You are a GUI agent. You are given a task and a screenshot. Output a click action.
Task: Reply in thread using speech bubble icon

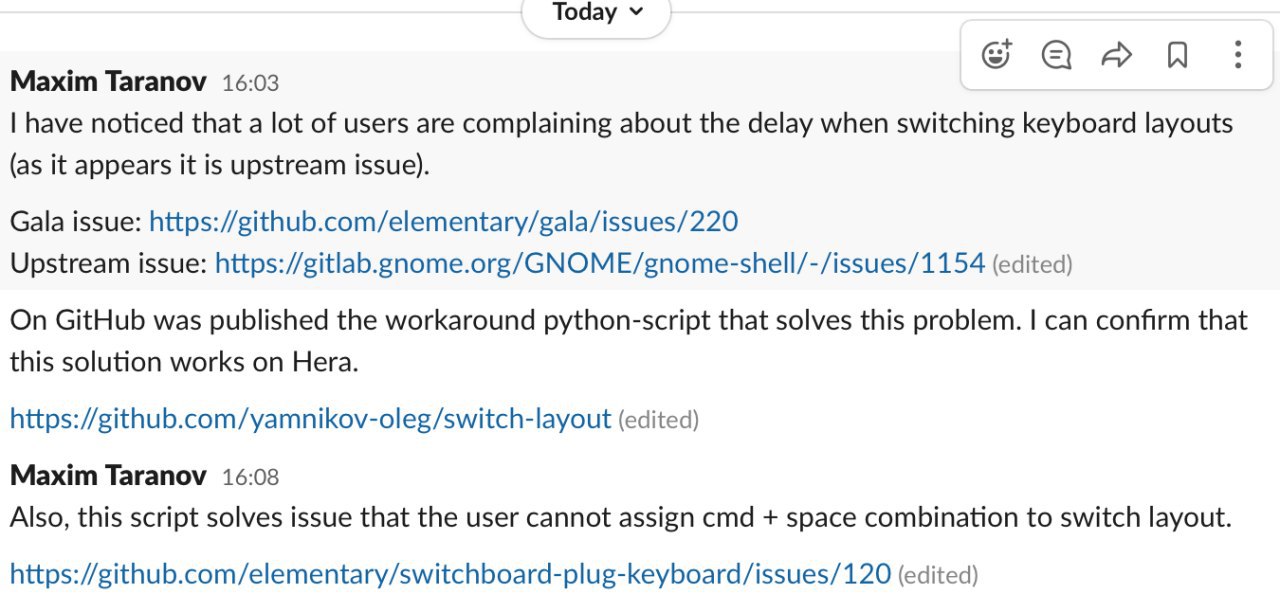(1056, 55)
